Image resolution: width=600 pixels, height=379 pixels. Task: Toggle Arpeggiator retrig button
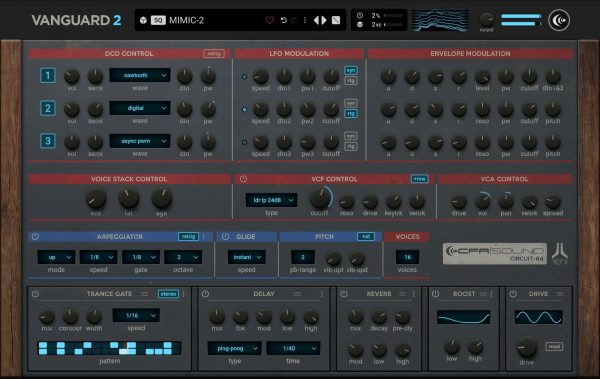tap(188, 237)
